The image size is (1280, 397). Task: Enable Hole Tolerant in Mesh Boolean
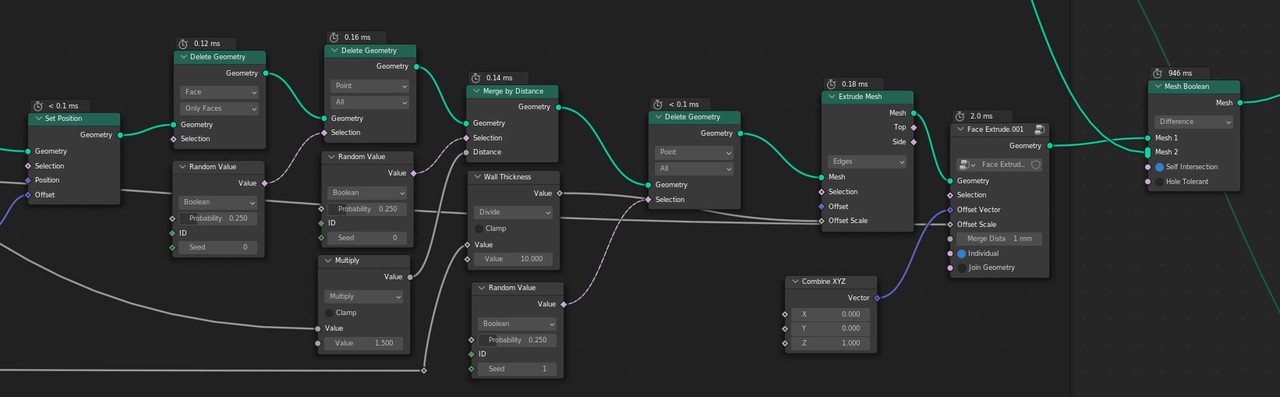tap(1160, 181)
